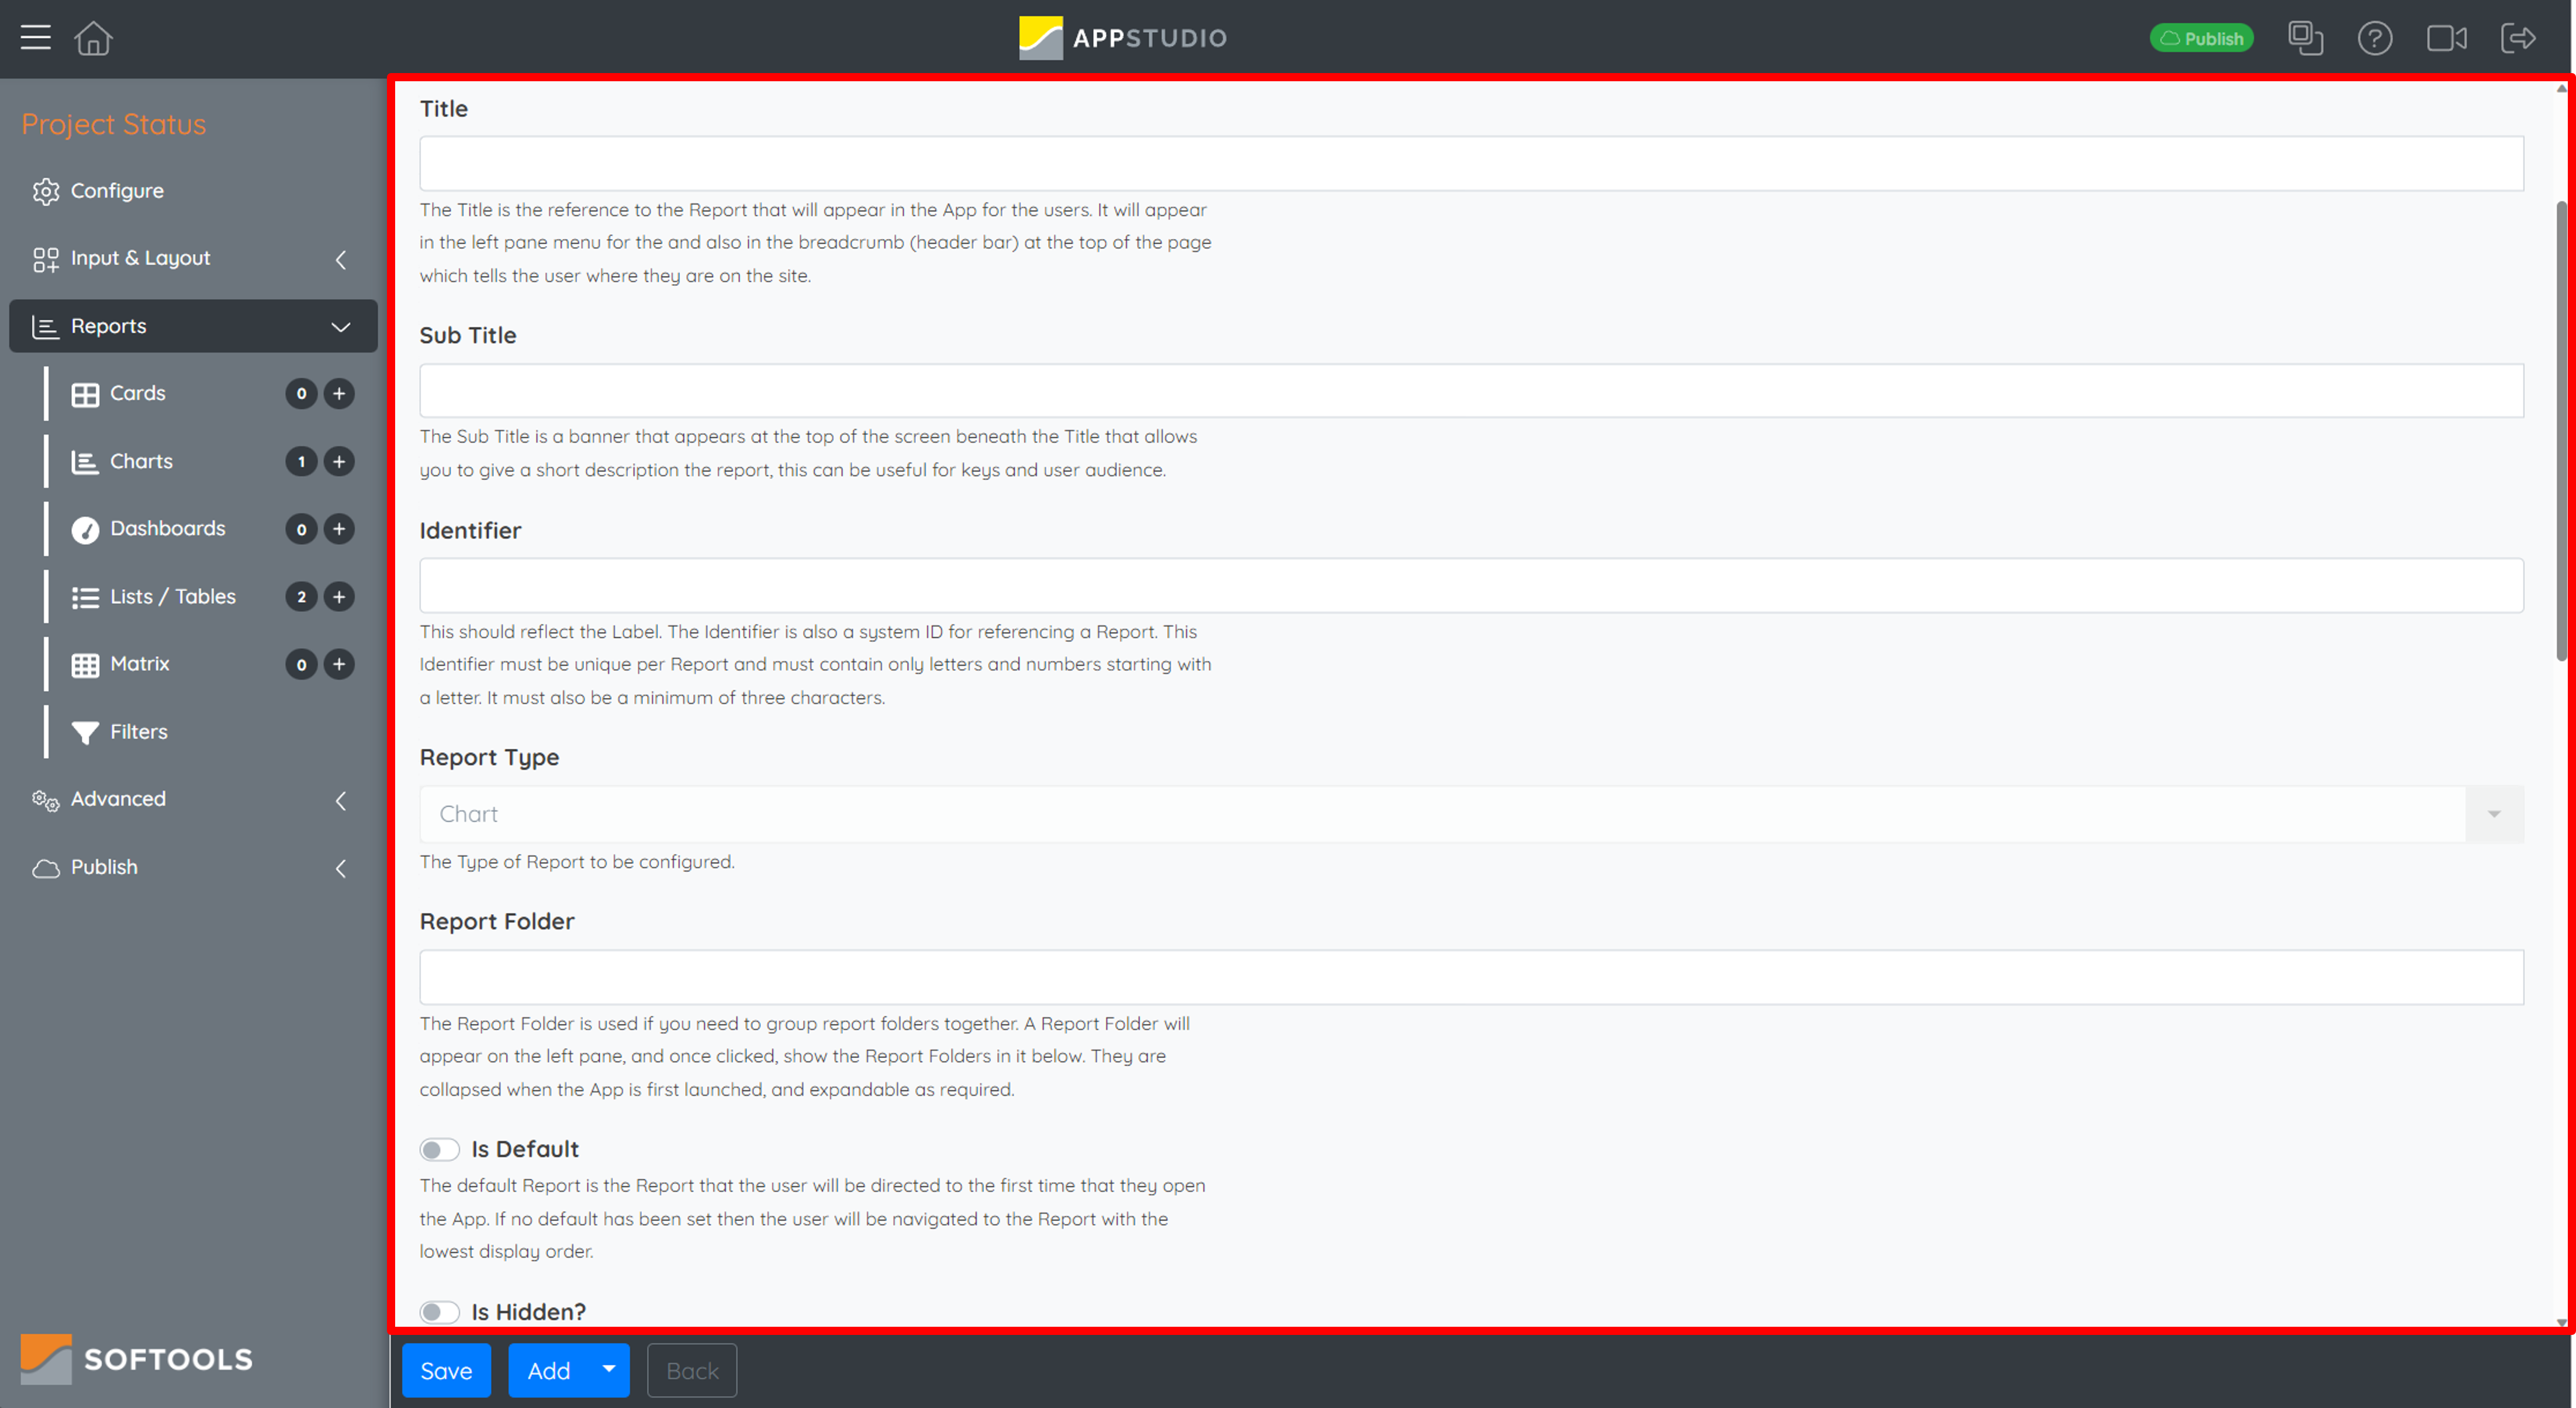
Task: Click the Matrix count badge
Action: click(301, 664)
